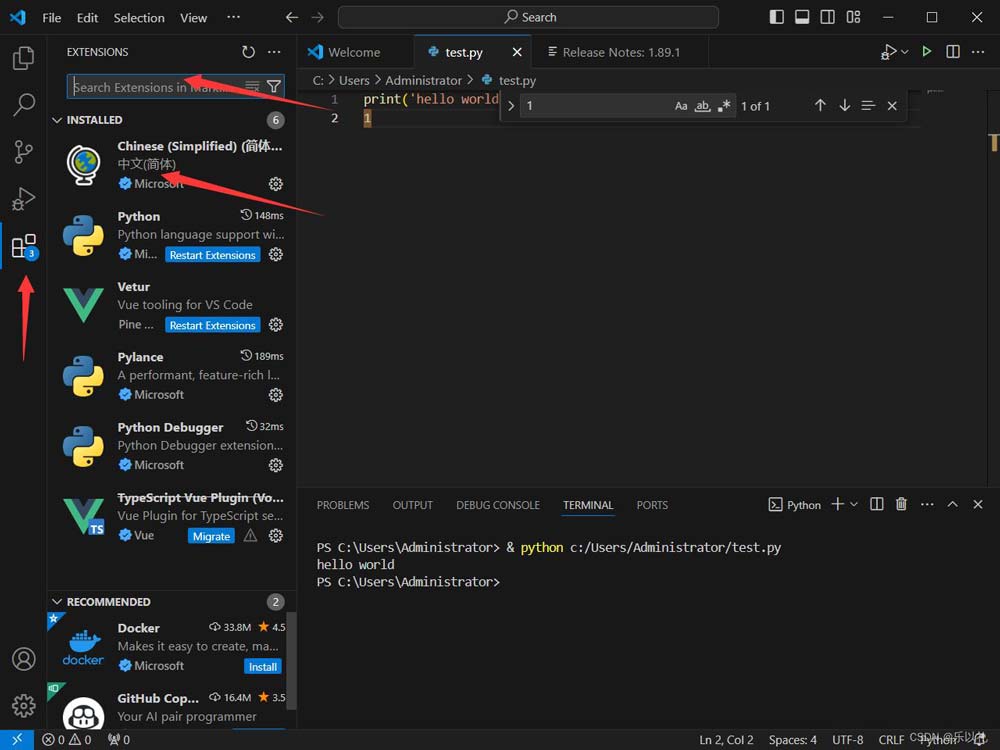Enable Match Whole Word in find widget
Screen dimensions: 1000x750
(x=702, y=105)
